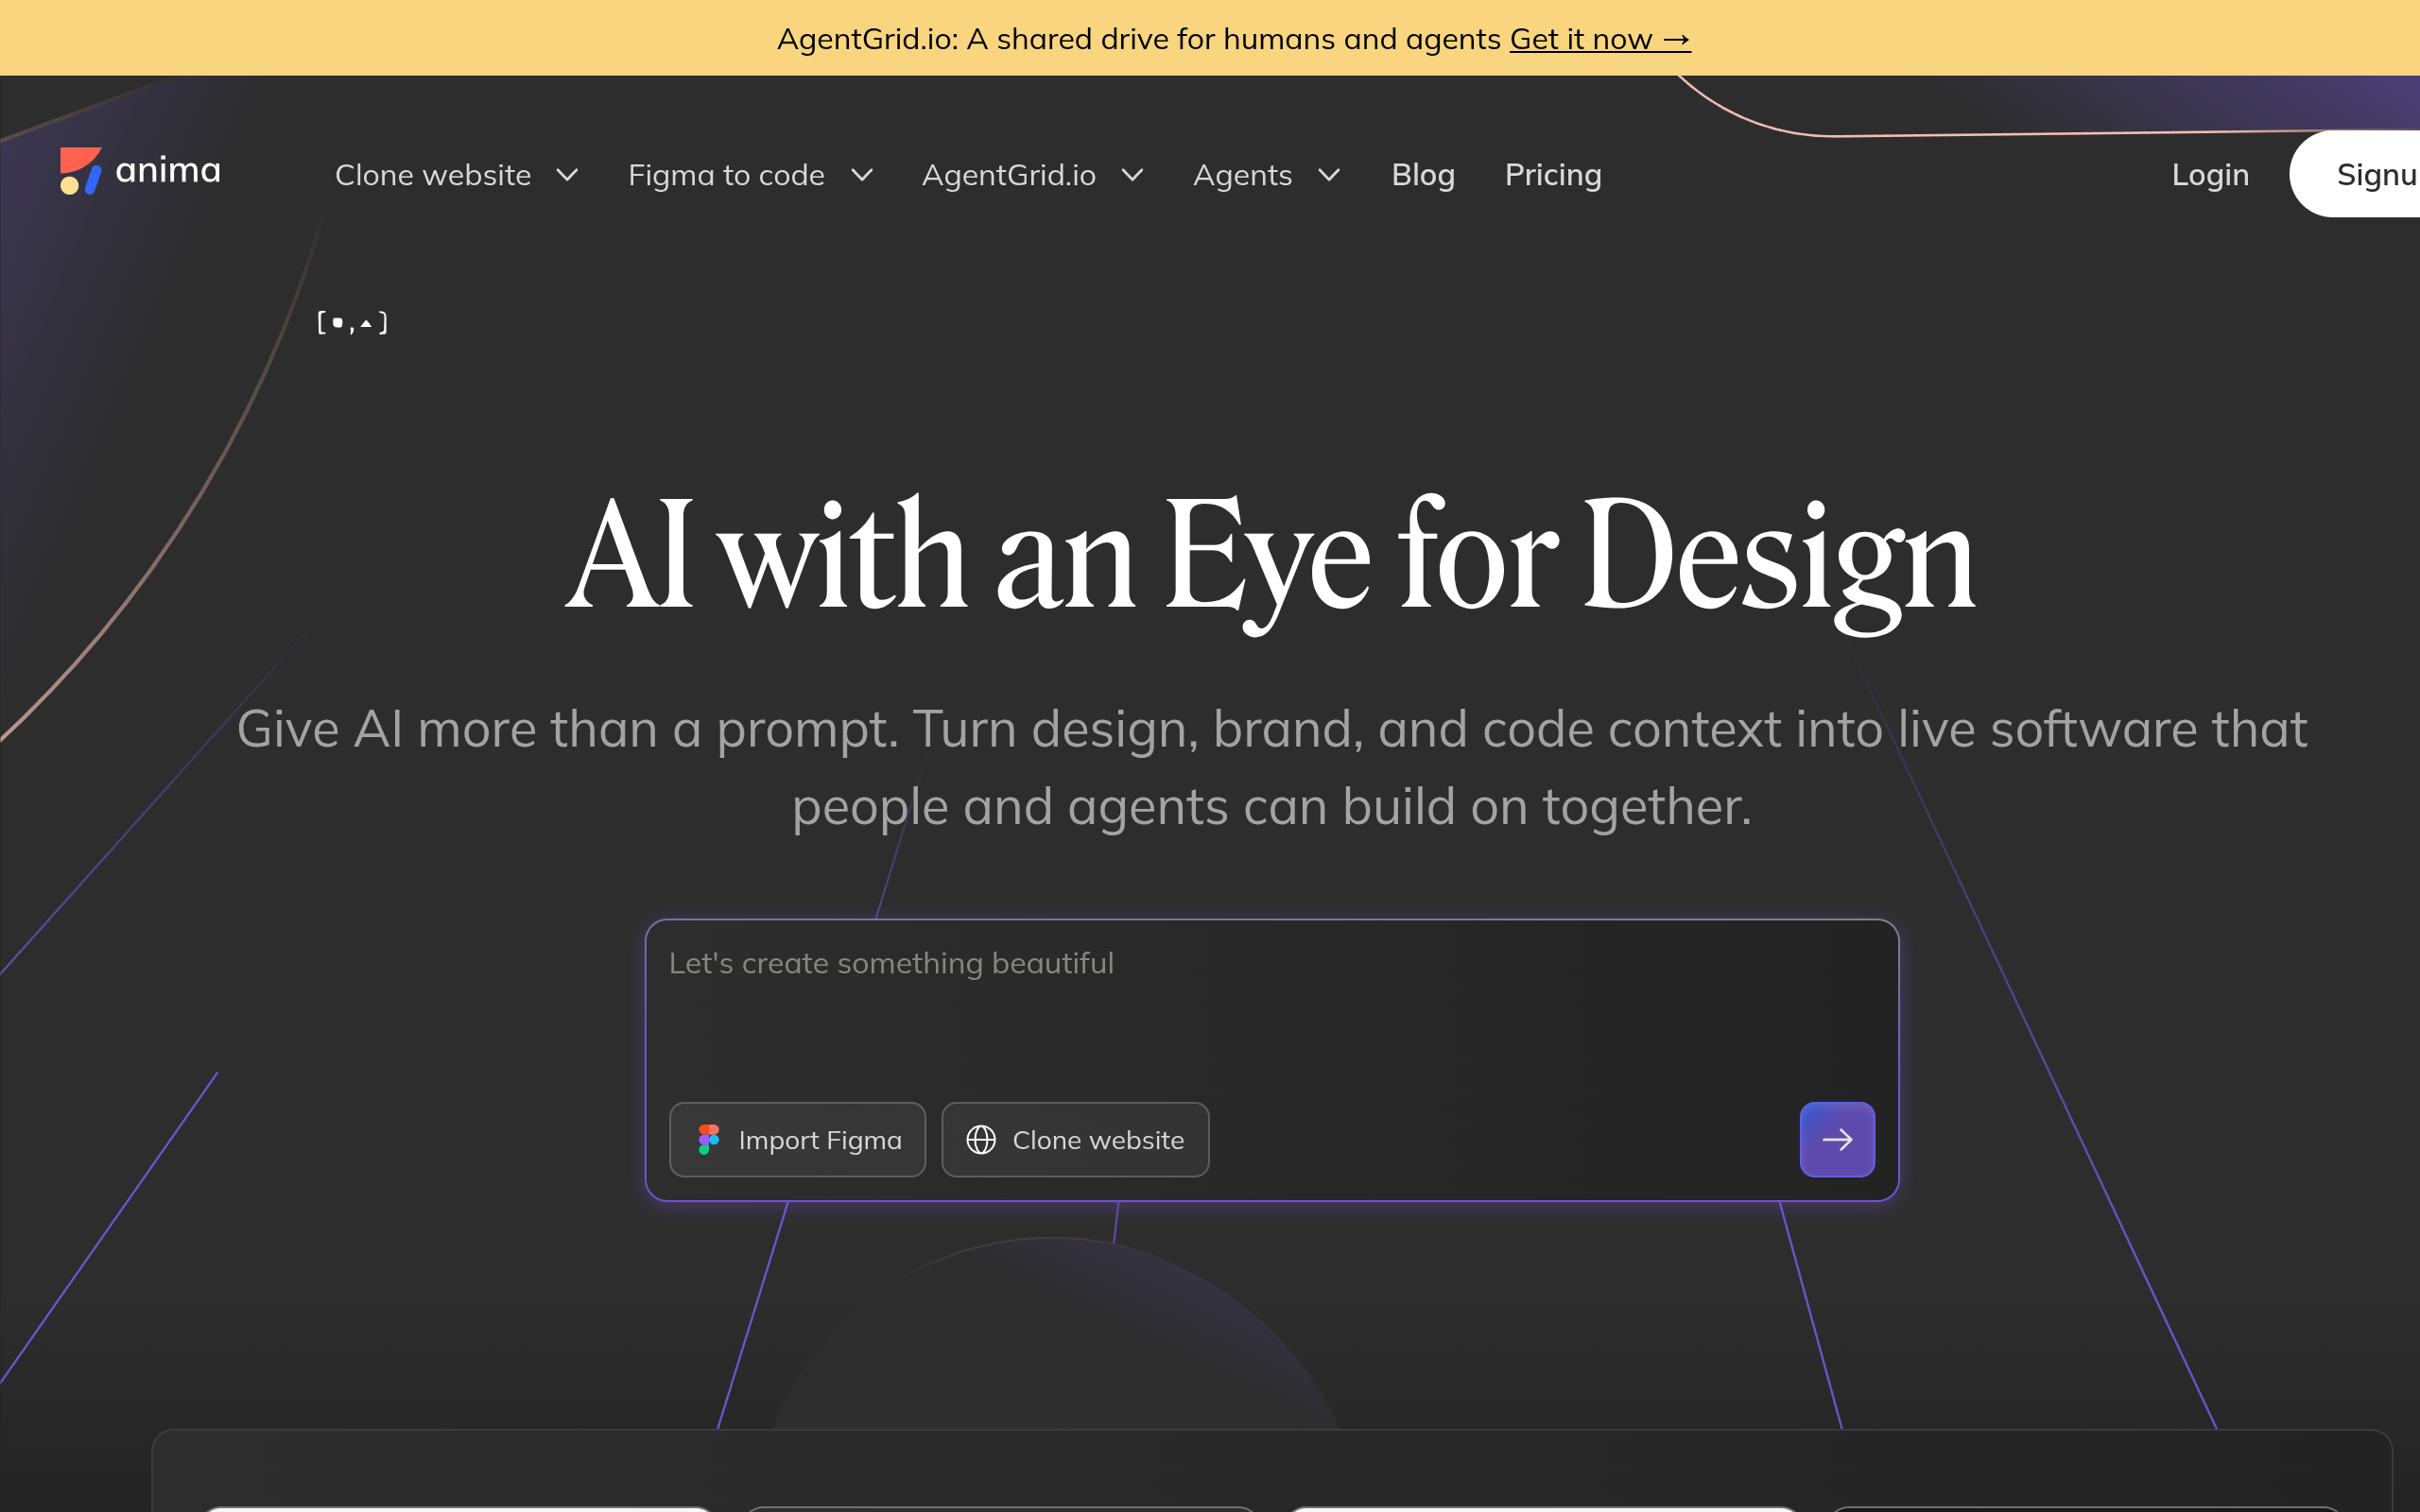Image resolution: width=2420 pixels, height=1512 pixels.
Task: Click the AI with an Eye for Design headline
Action: (1271, 556)
